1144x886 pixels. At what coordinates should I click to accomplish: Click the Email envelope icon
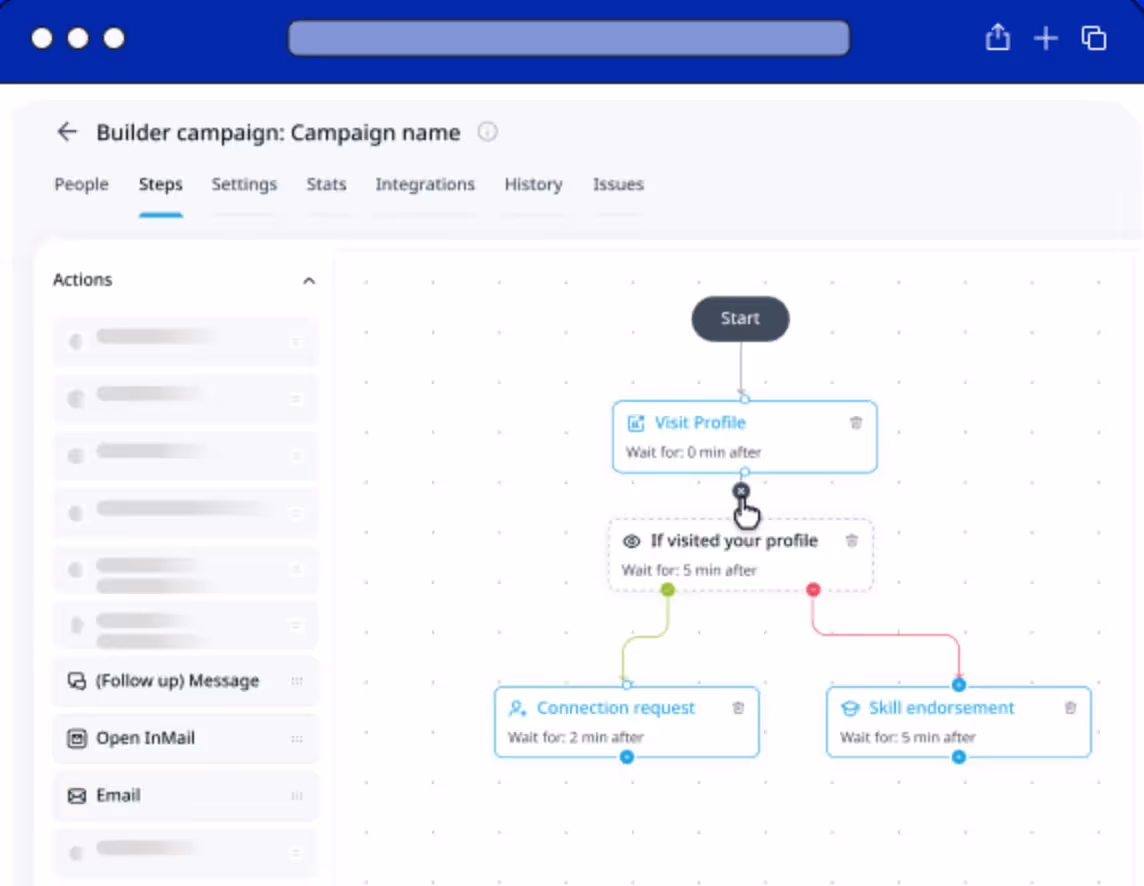pos(77,795)
